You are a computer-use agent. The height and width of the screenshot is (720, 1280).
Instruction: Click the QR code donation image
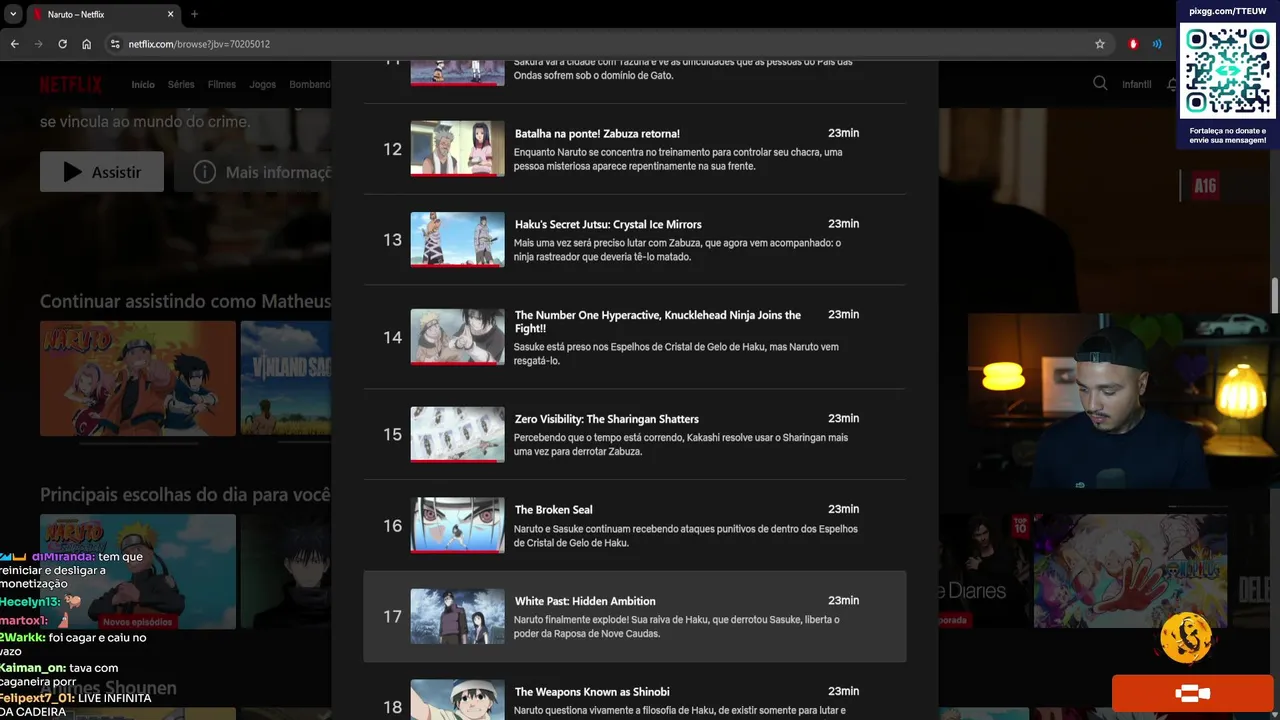pyautogui.click(x=1227, y=71)
